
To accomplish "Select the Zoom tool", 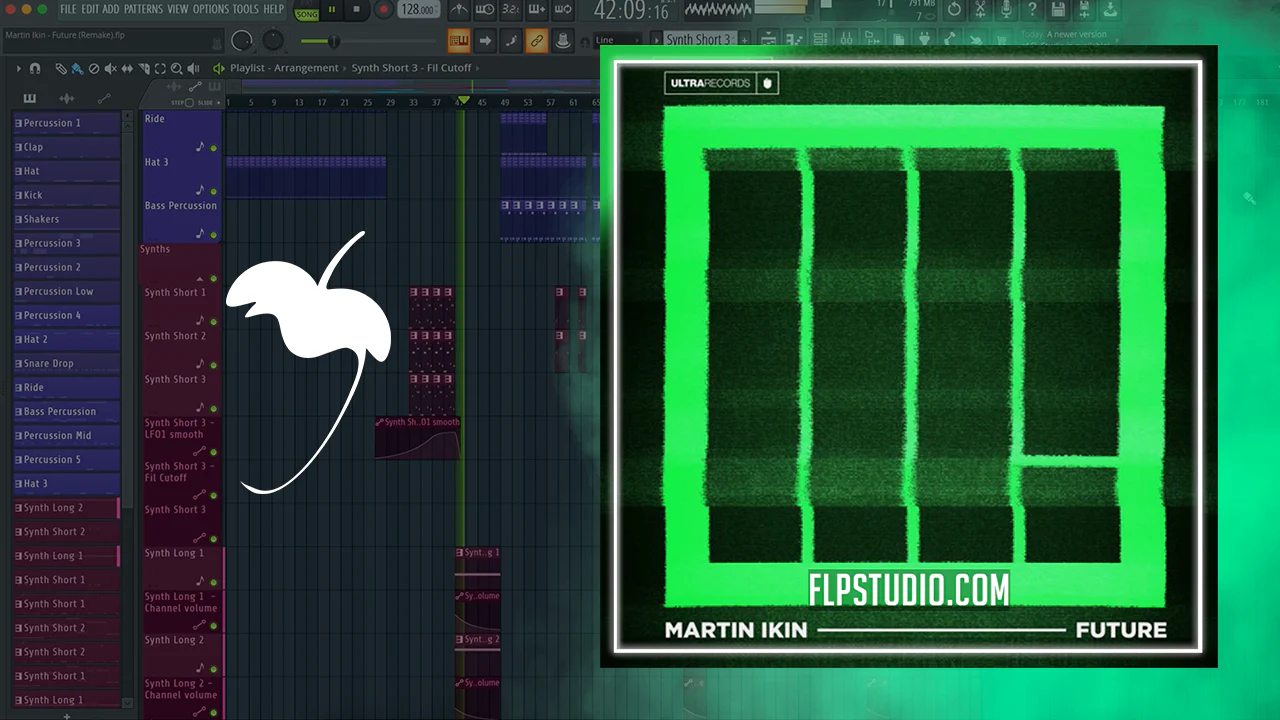I will (x=177, y=68).
